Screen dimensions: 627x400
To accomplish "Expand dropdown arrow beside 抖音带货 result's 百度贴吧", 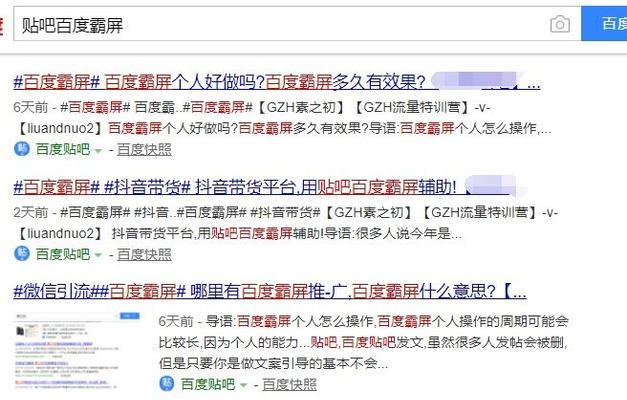I will [x=98, y=256].
